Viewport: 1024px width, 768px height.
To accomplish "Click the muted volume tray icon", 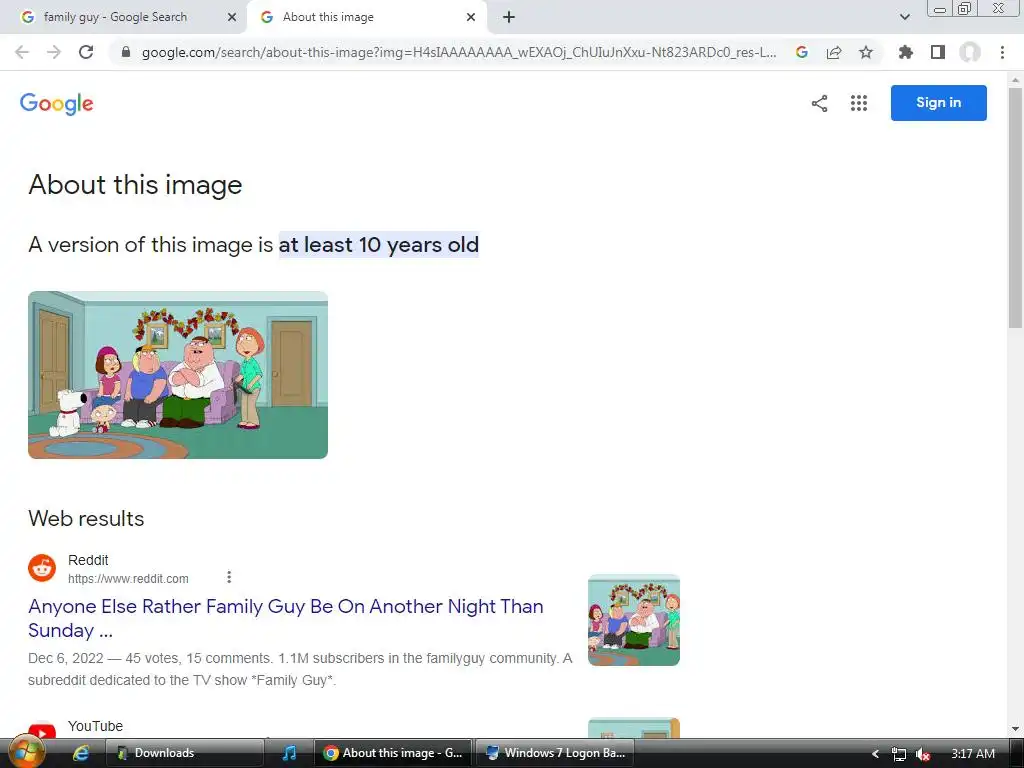I will click(x=923, y=754).
